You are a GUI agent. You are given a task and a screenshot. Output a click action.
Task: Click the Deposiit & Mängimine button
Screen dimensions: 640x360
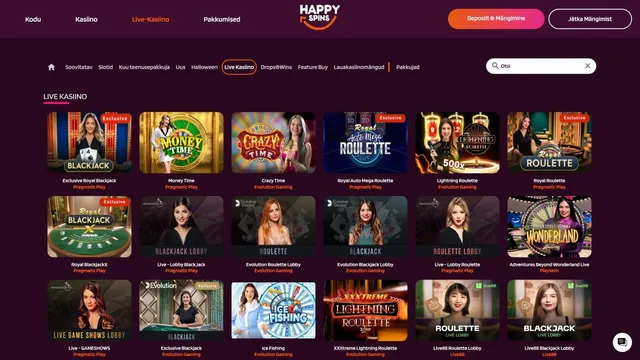point(496,19)
